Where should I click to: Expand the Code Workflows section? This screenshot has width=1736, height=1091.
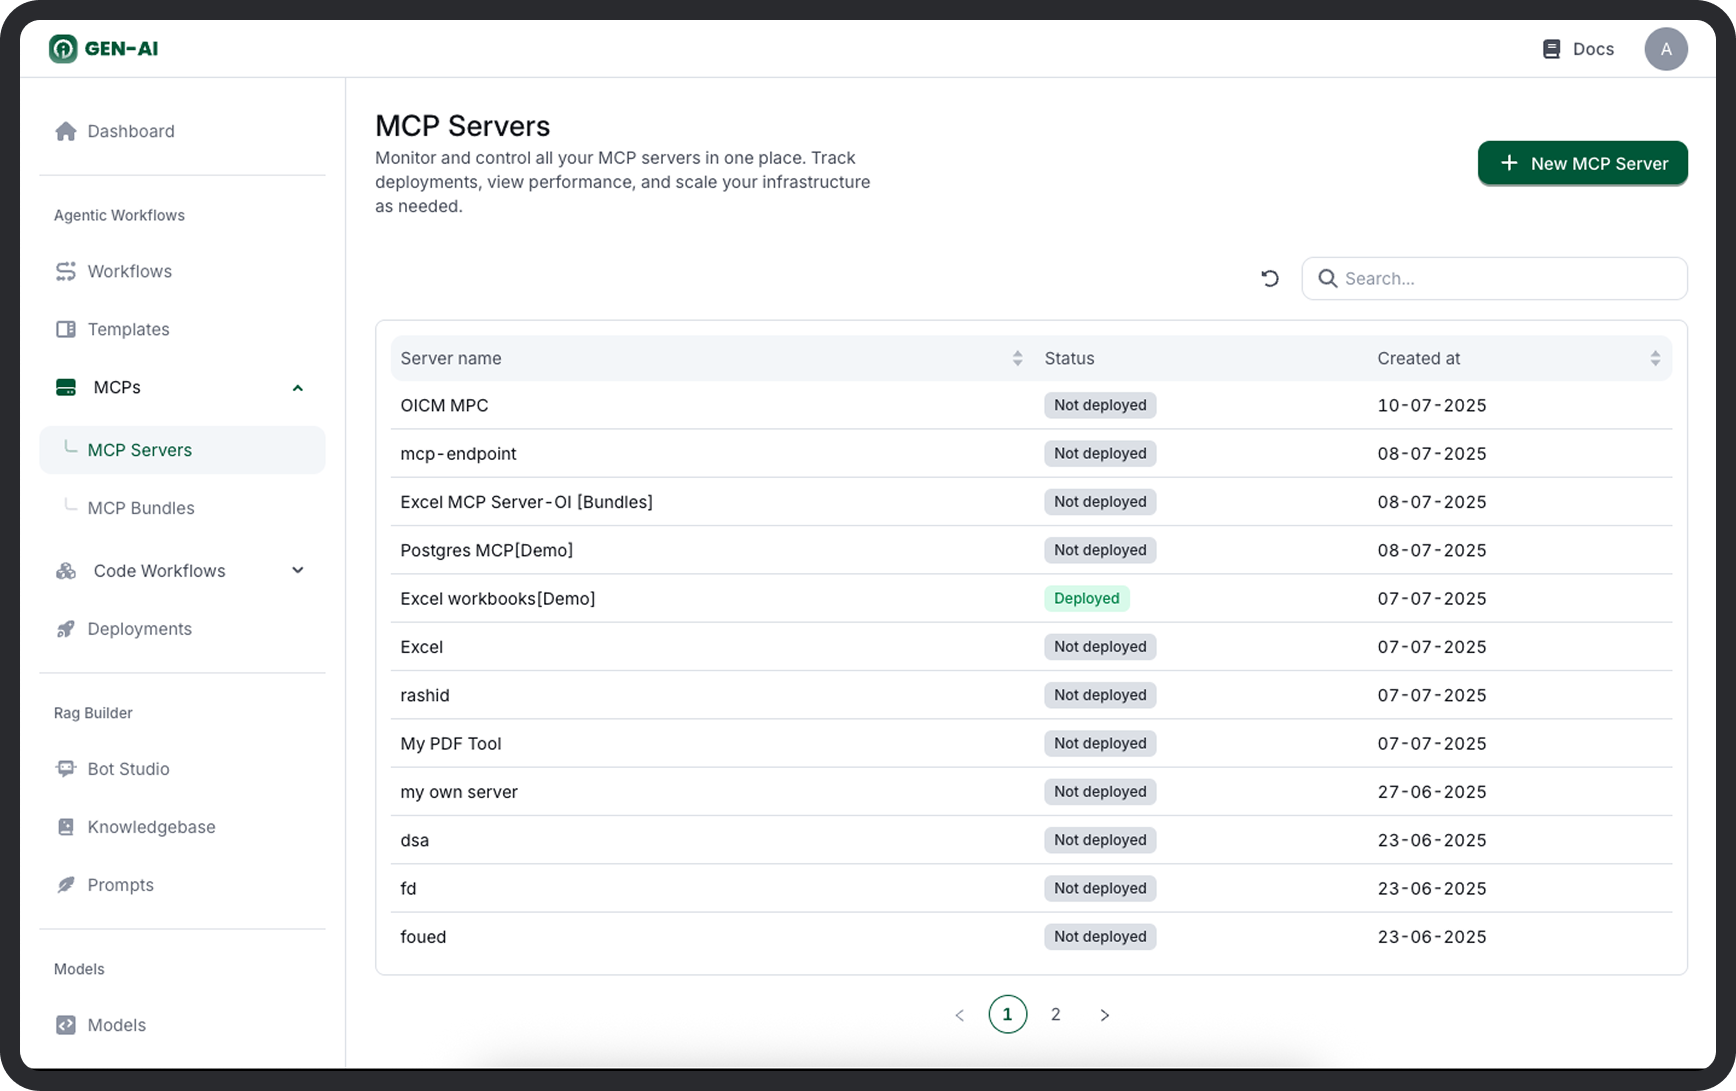(297, 571)
